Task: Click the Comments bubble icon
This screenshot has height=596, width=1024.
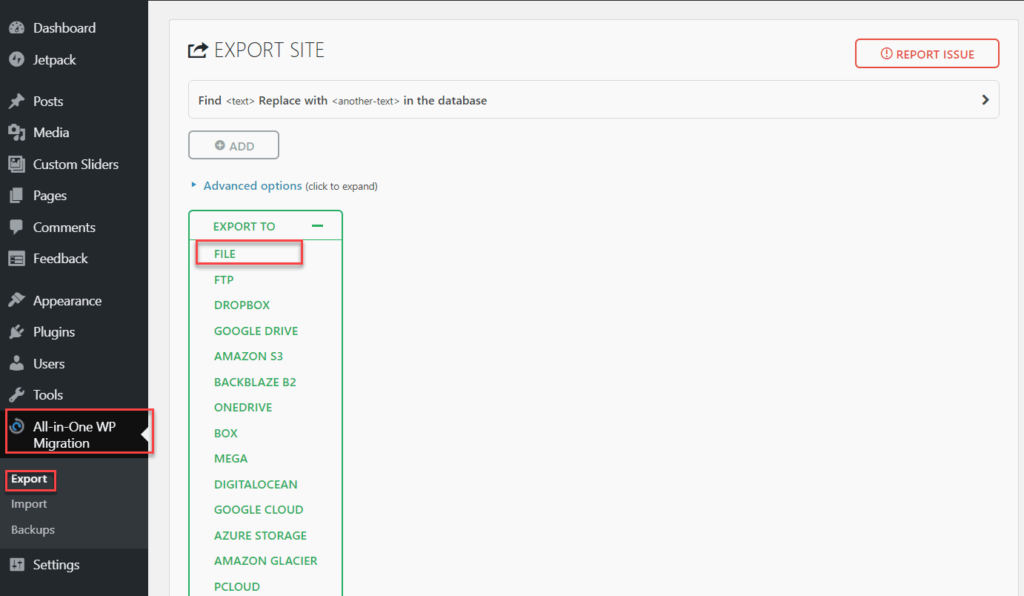Action: [x=17, y=227]
